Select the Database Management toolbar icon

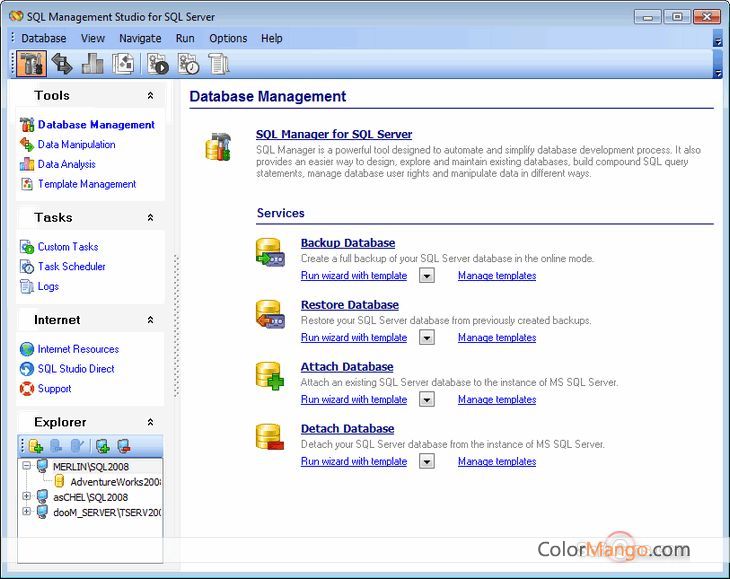point(31,64)
